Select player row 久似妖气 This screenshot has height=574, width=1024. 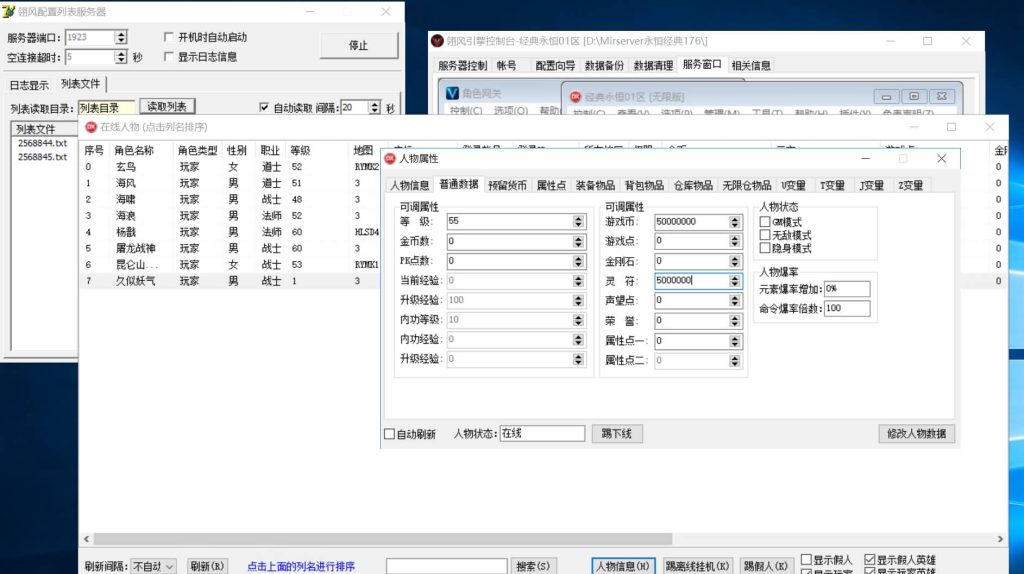tap(229, 281)
